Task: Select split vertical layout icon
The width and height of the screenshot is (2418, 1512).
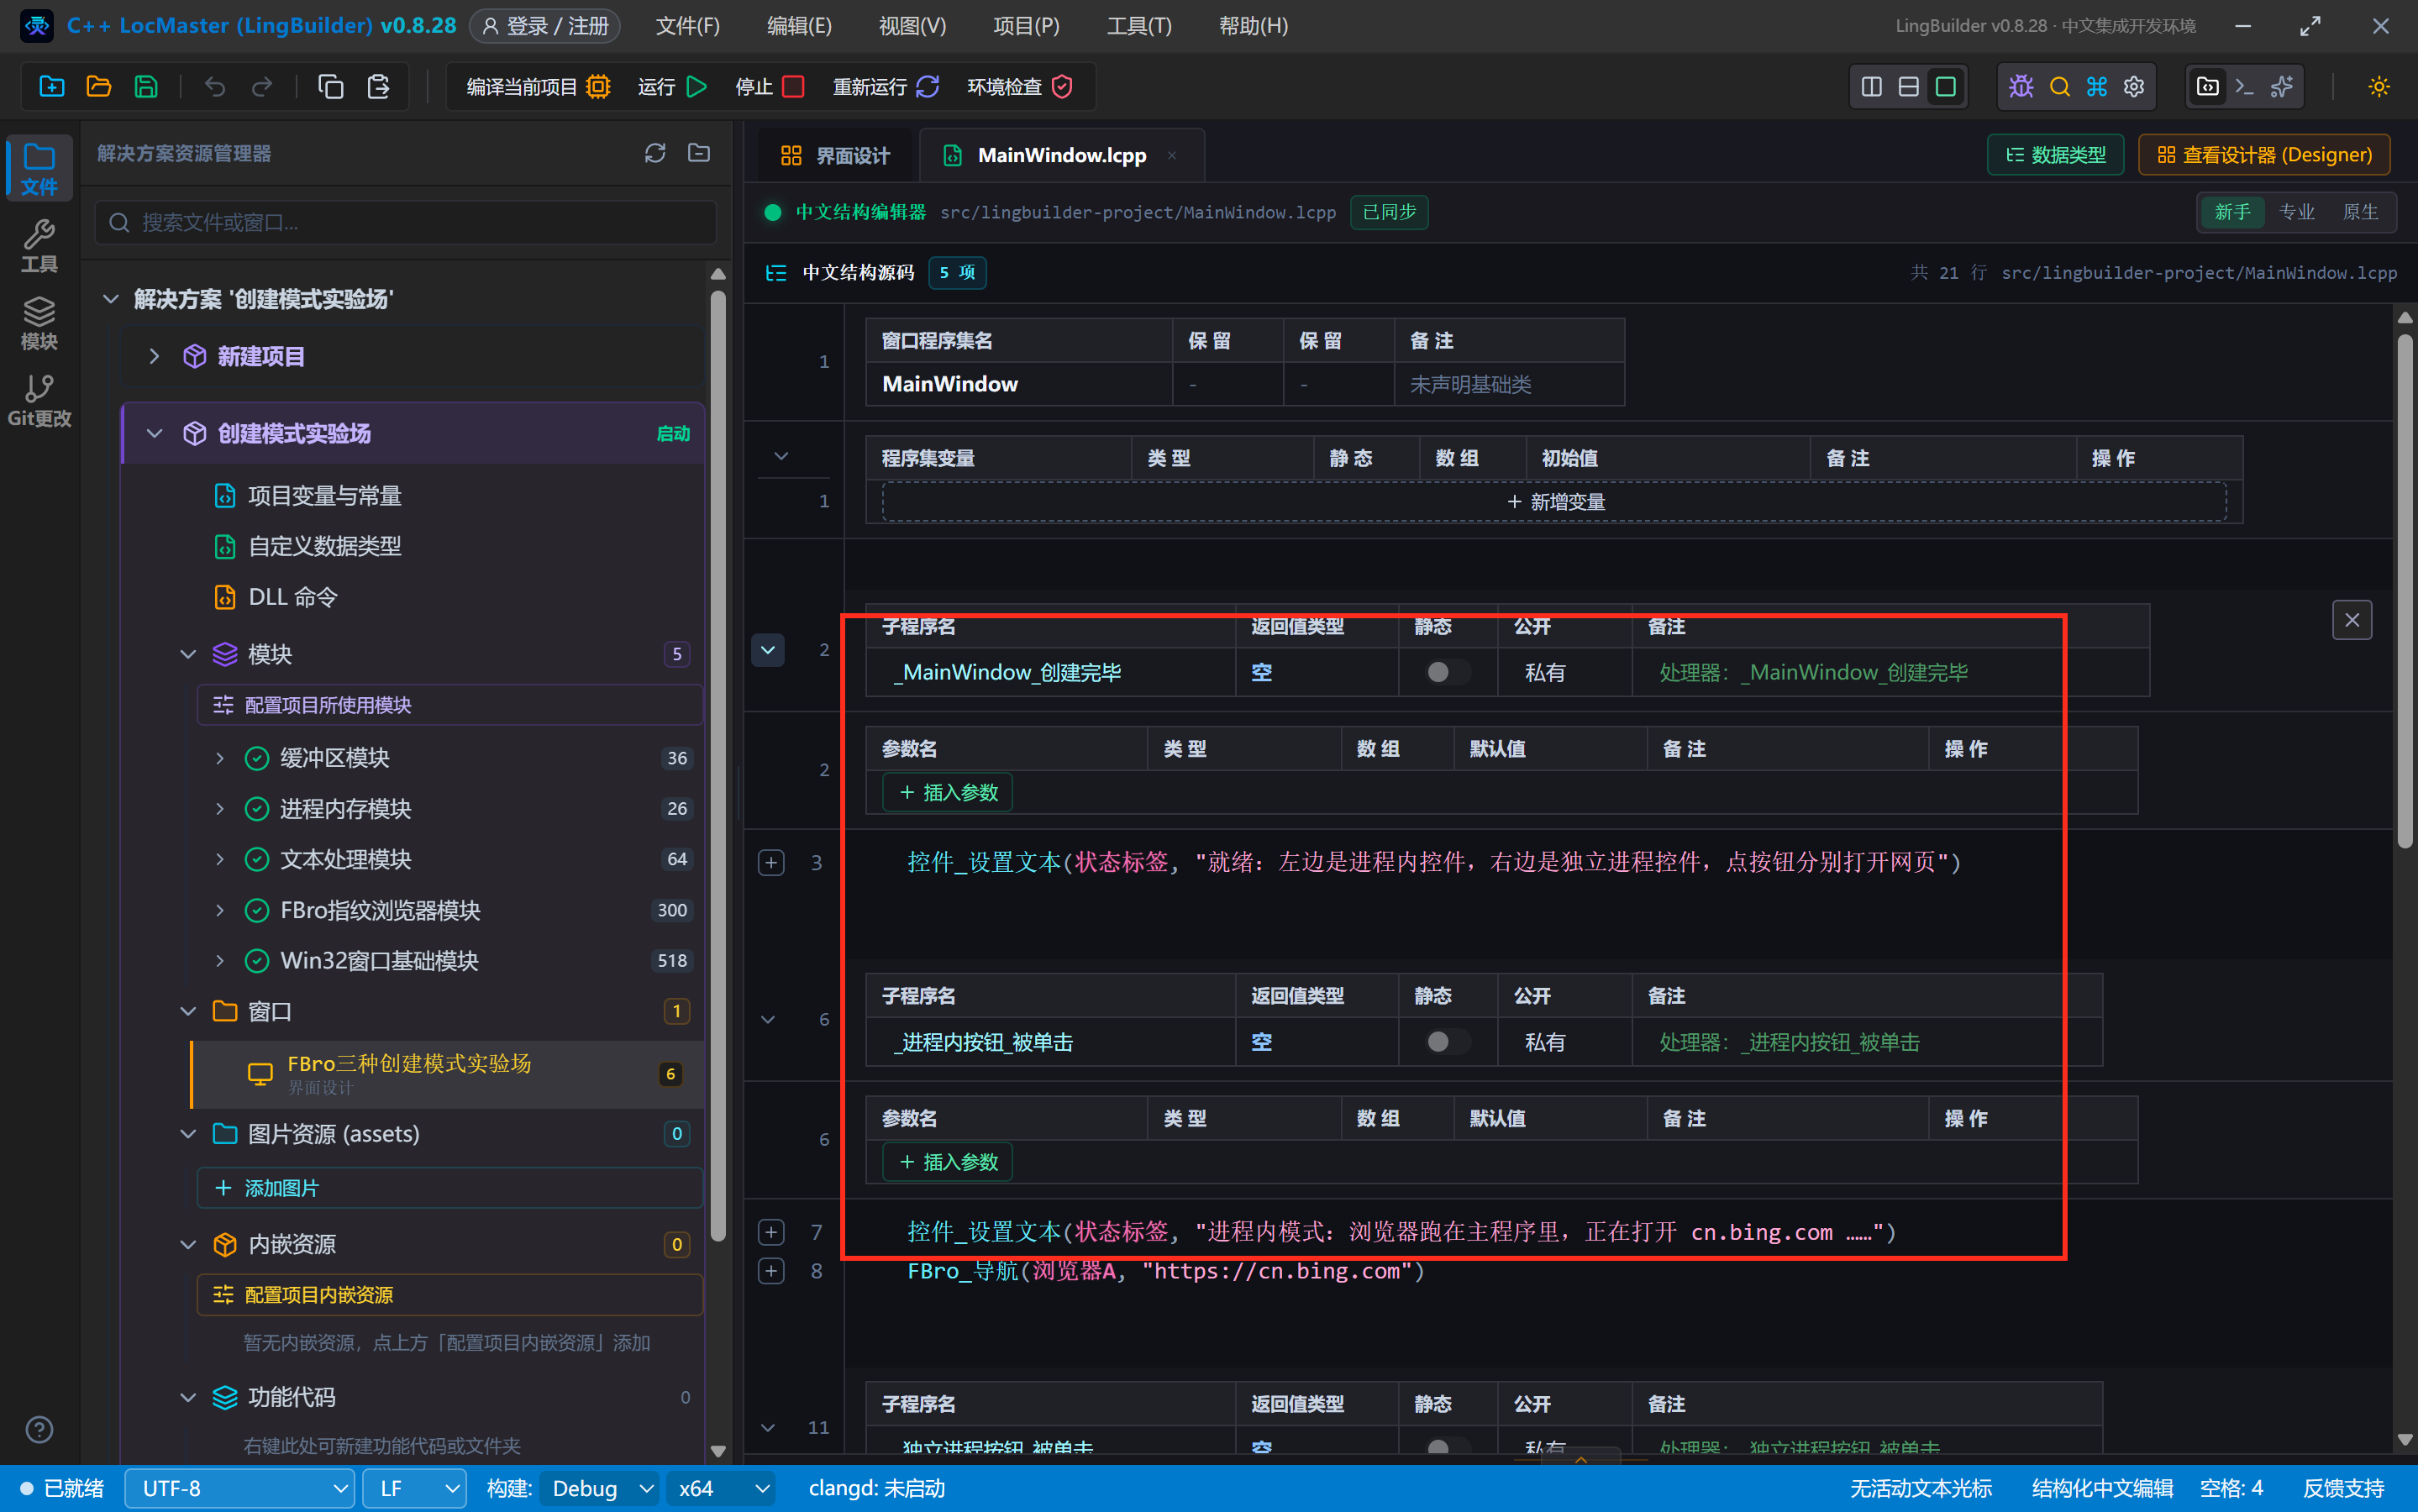Action: click(1871, 87)
